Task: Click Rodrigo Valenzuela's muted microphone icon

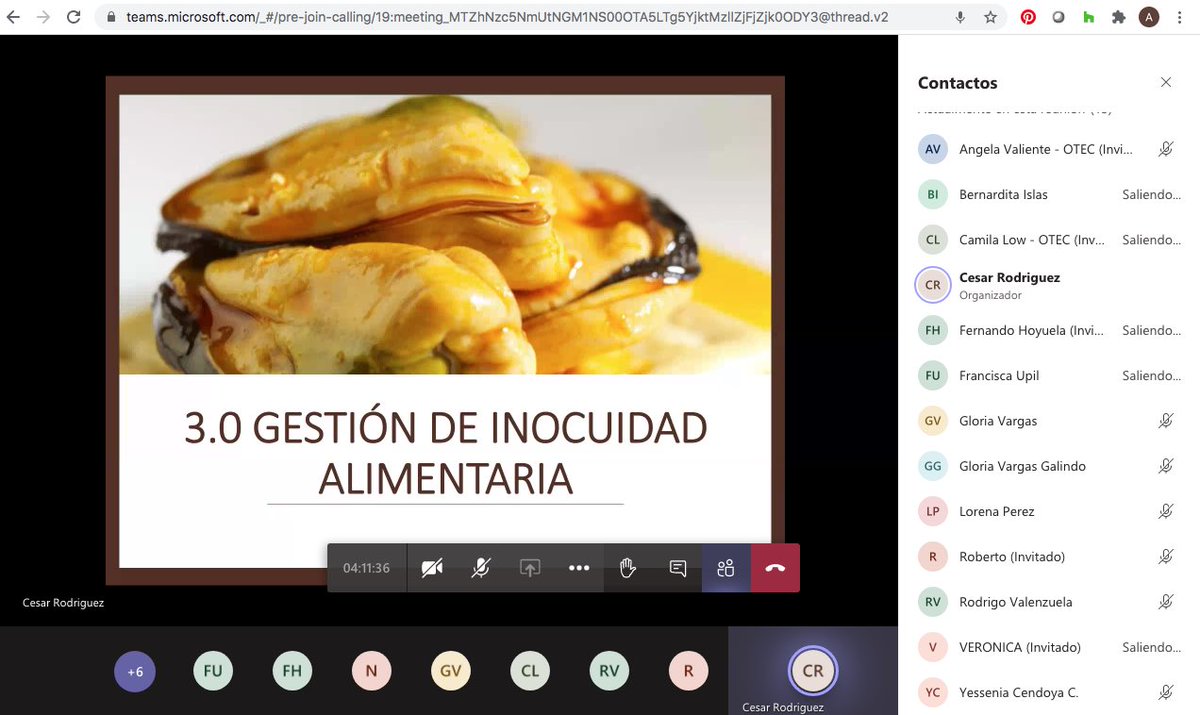Action: (1165, 602)
